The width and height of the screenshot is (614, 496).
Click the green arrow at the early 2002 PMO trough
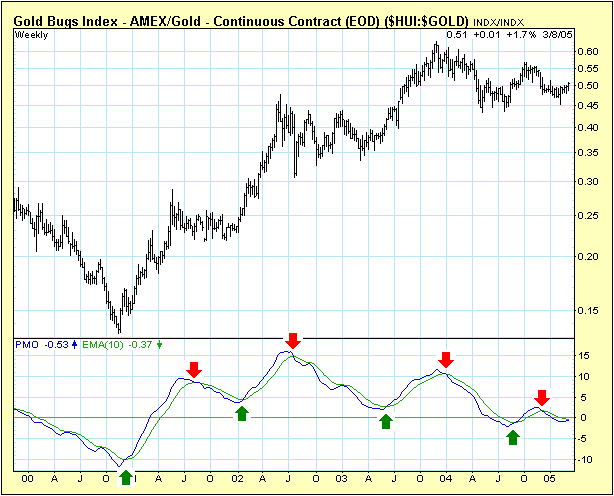(x=241, y=412)
